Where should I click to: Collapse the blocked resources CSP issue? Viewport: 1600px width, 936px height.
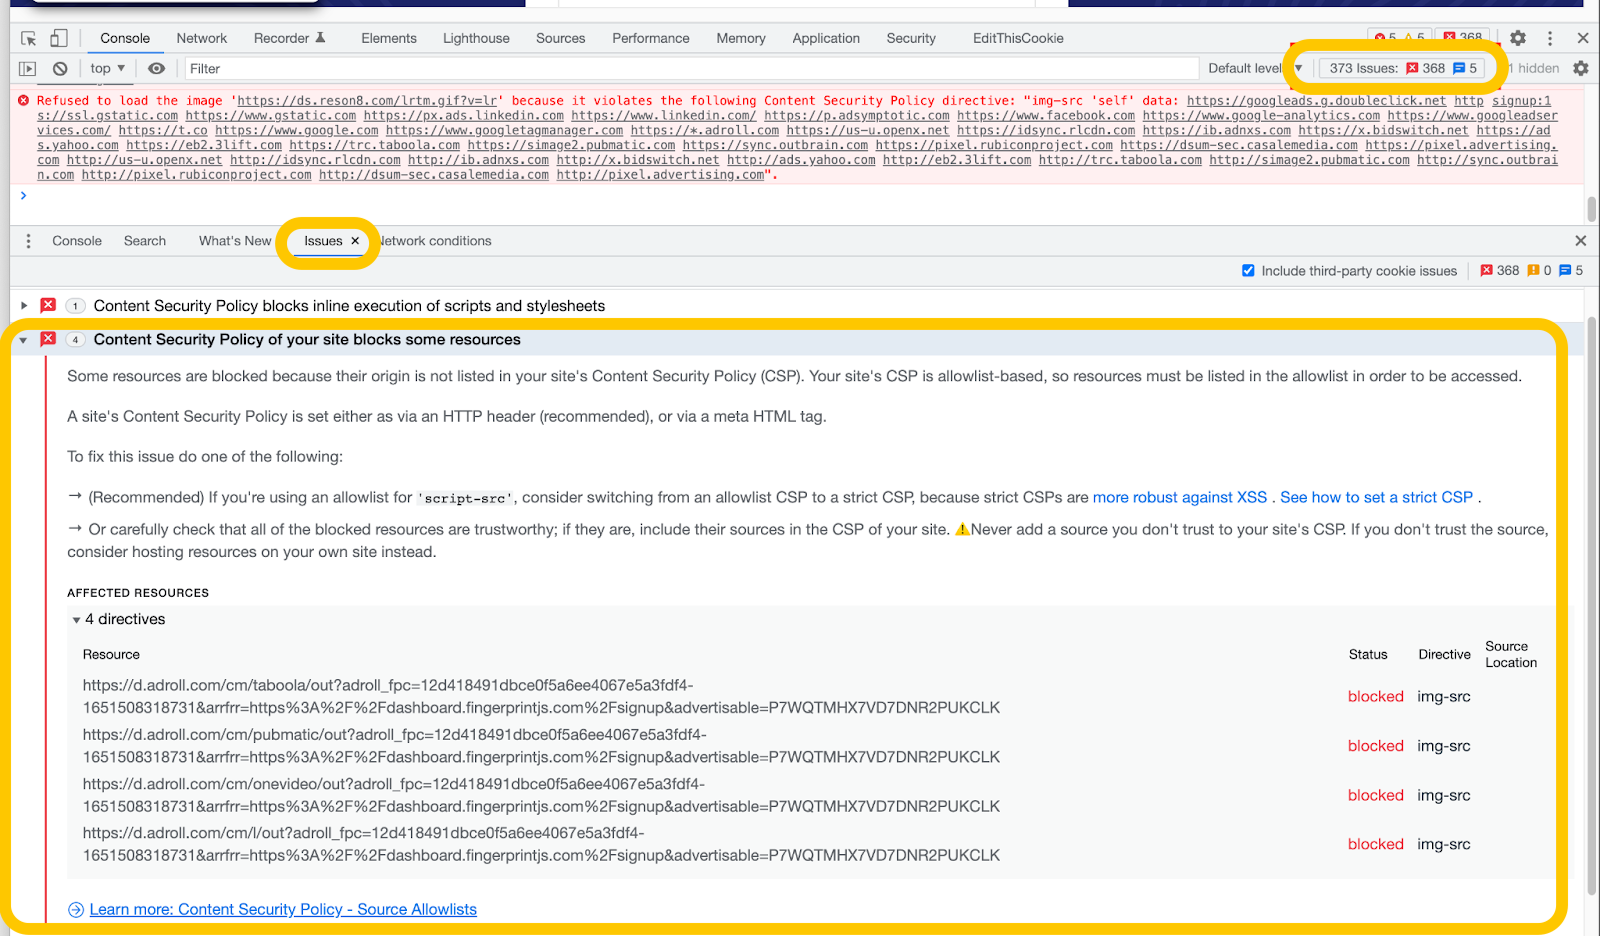[24, 340]
